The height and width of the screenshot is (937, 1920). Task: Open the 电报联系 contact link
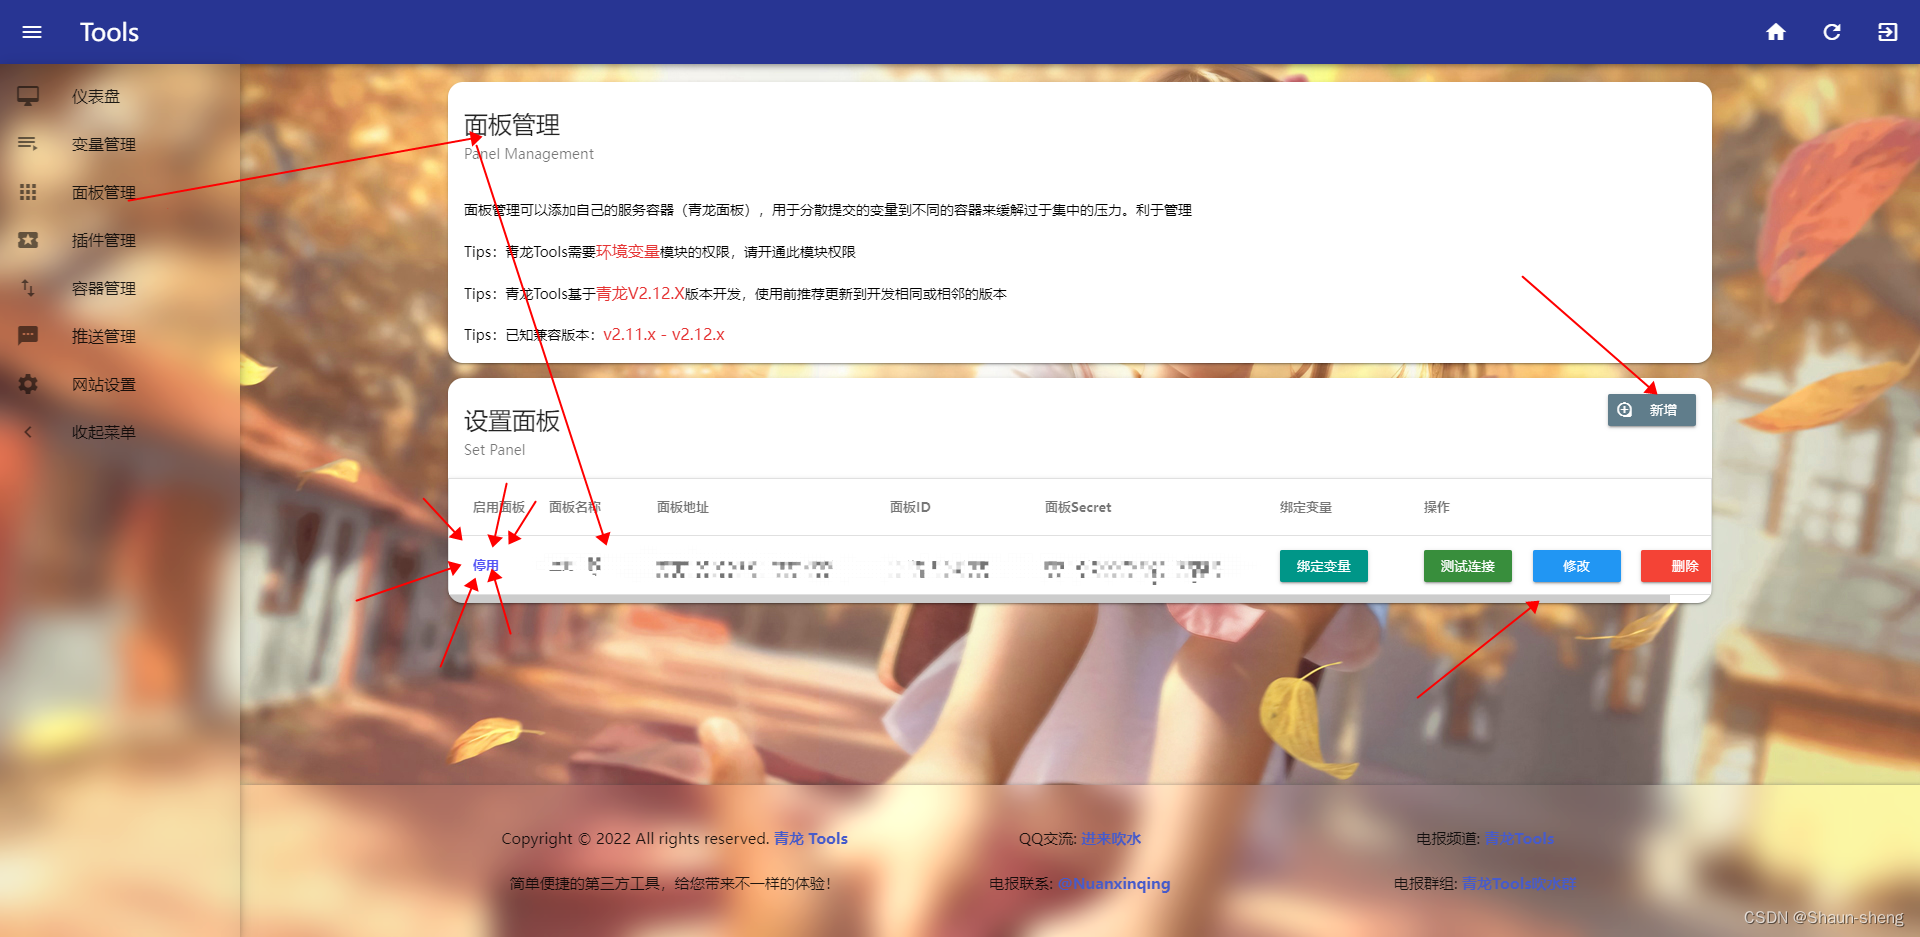[1113, 883]
